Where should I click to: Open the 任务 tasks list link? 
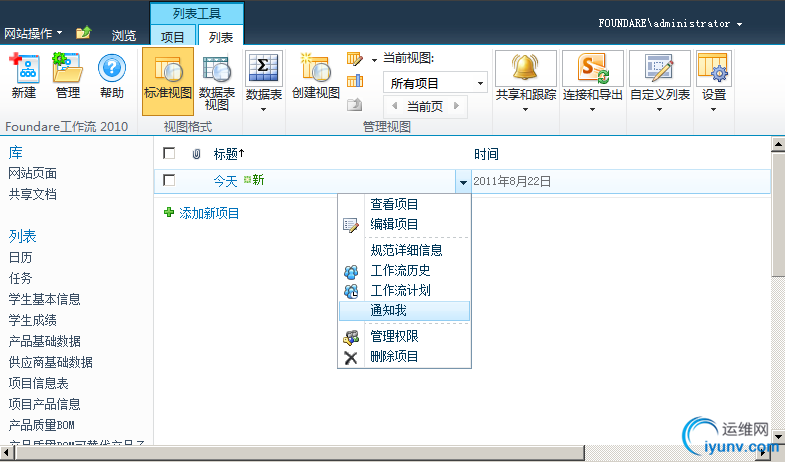pyautogui.click(x=21, y=278)
